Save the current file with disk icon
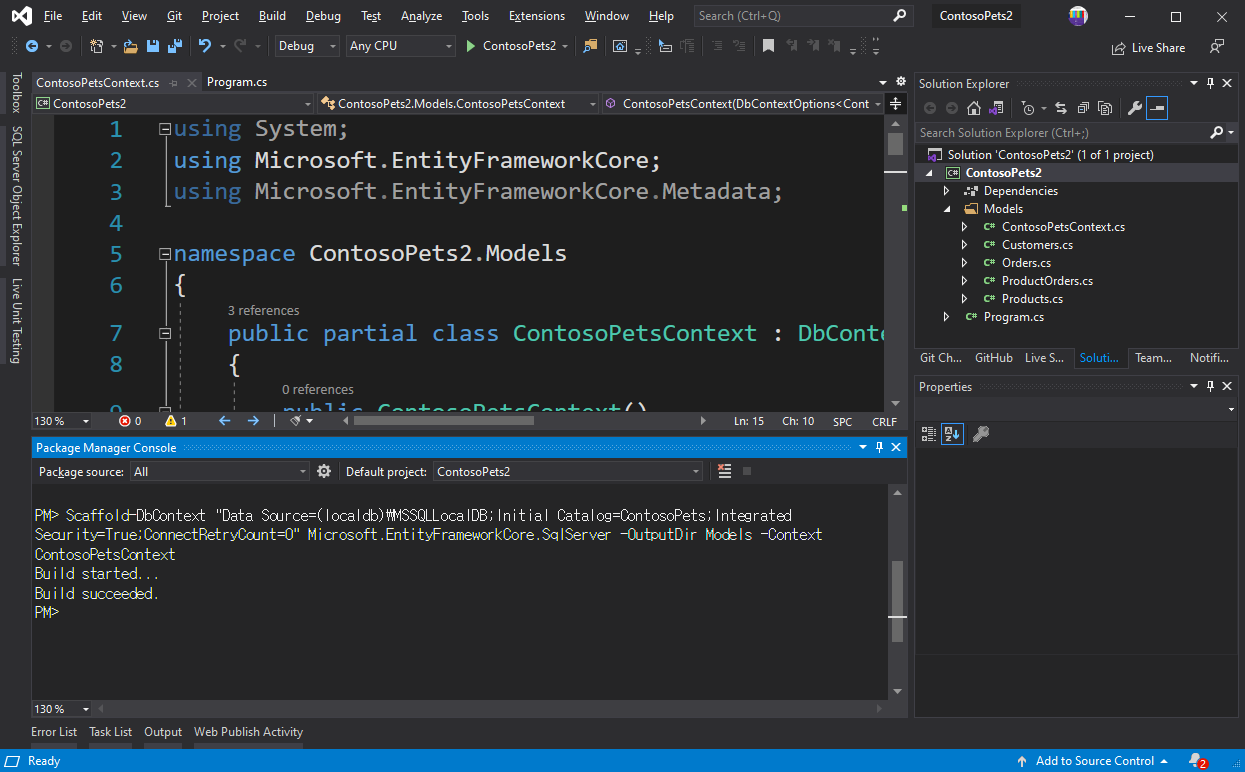The height and width of the screenshot is (772, 1245). [153, 46]
